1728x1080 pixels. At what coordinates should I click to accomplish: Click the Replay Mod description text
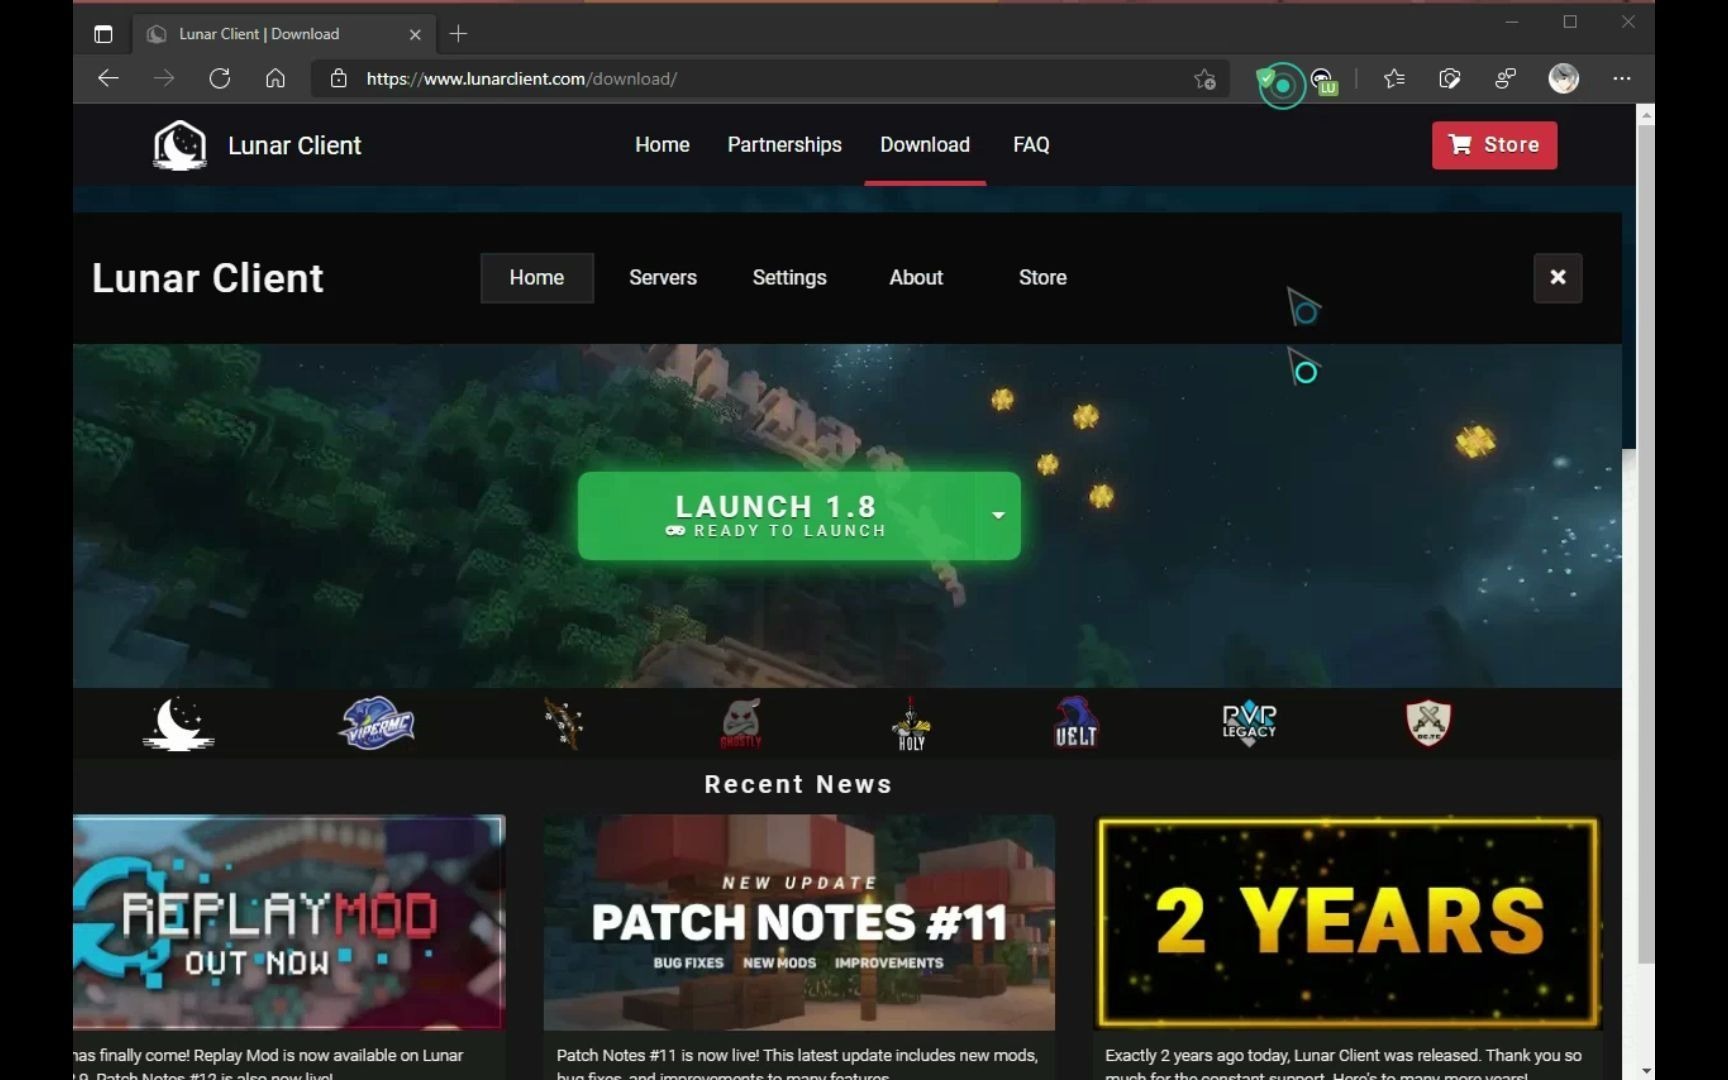[x=268, y=1064]
